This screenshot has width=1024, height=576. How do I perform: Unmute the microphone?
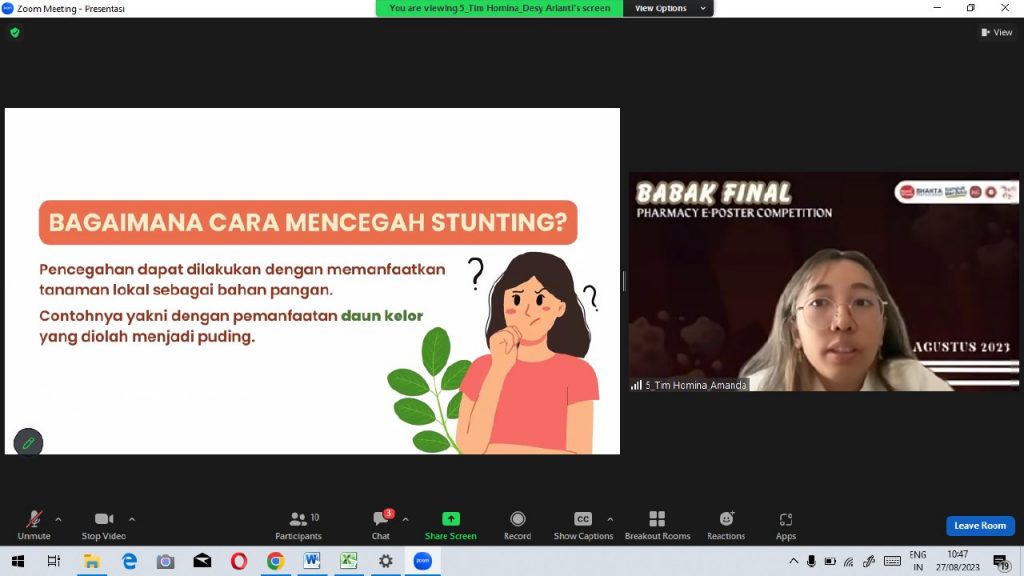(34, 524)
